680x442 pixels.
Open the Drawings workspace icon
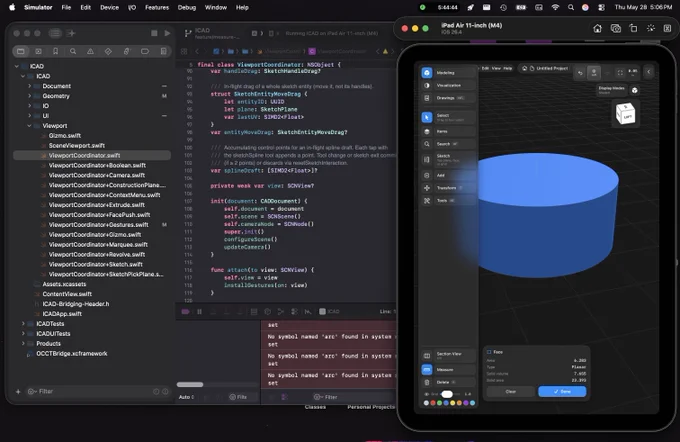(427, 98)
